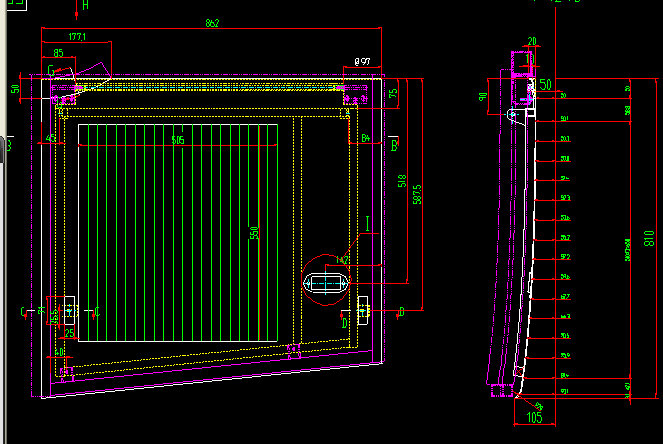Select the 25 dimension under left bracket
This screenshot has width=663, height=444.
coord(69,331)
